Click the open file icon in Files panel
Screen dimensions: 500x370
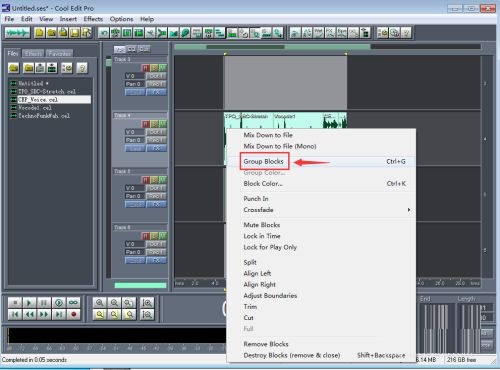(x=14, y=68)
